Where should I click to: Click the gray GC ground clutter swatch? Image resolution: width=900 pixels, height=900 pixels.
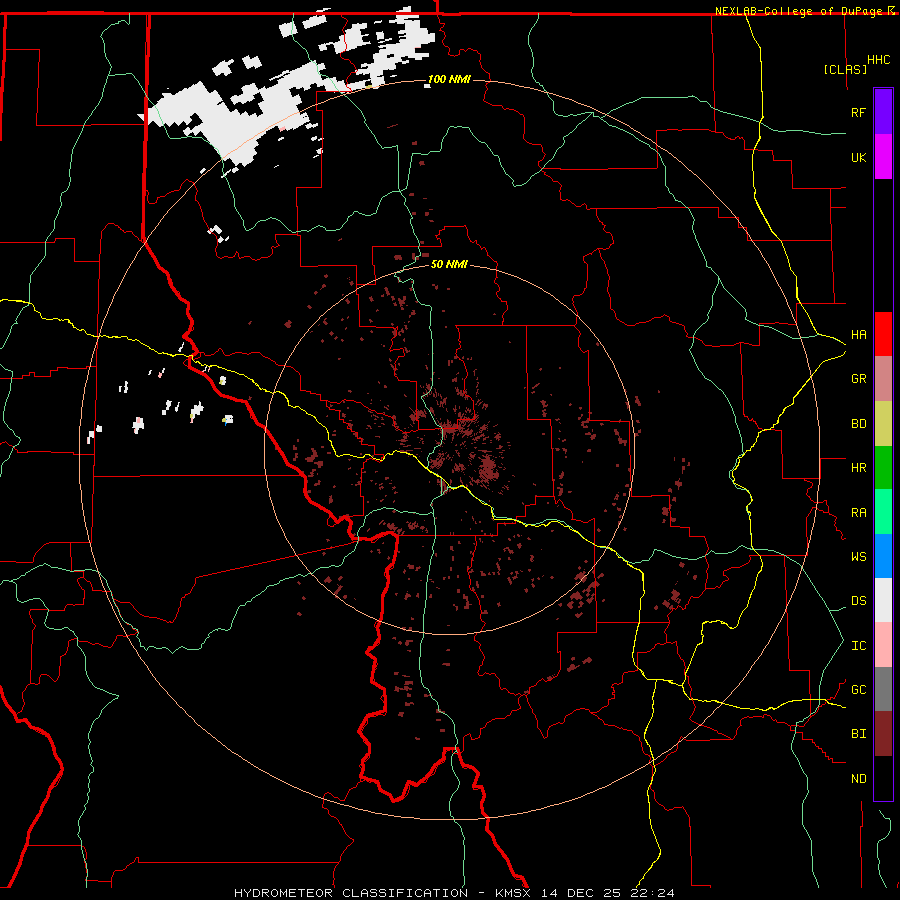pos(883,689)
